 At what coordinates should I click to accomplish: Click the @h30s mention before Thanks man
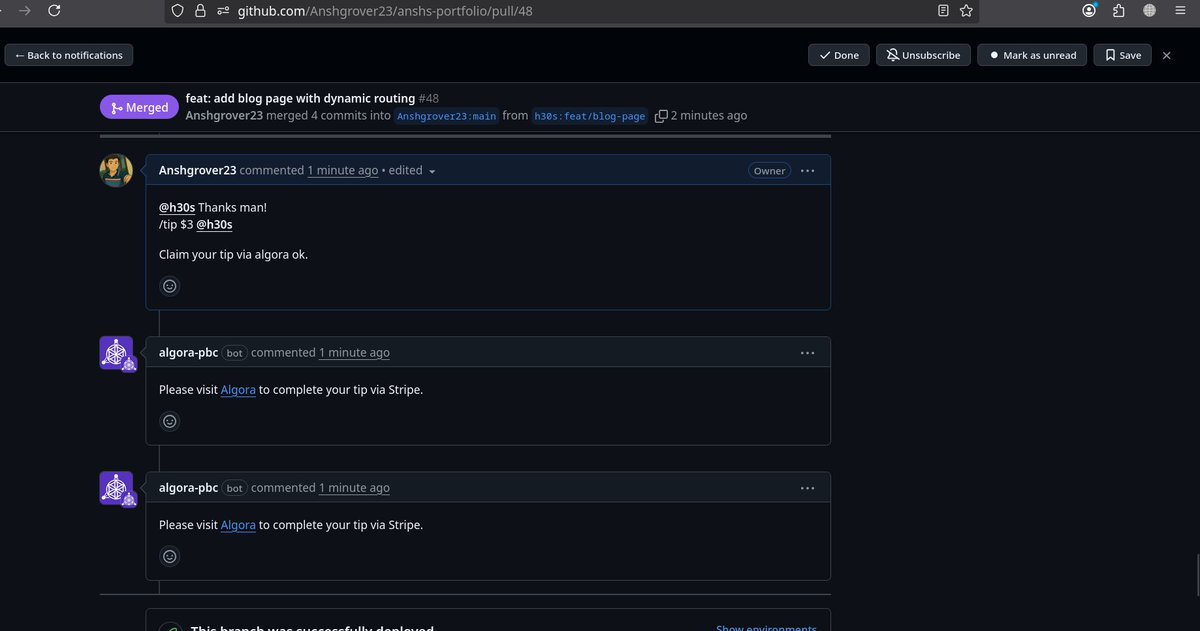(x=177, y=207)
